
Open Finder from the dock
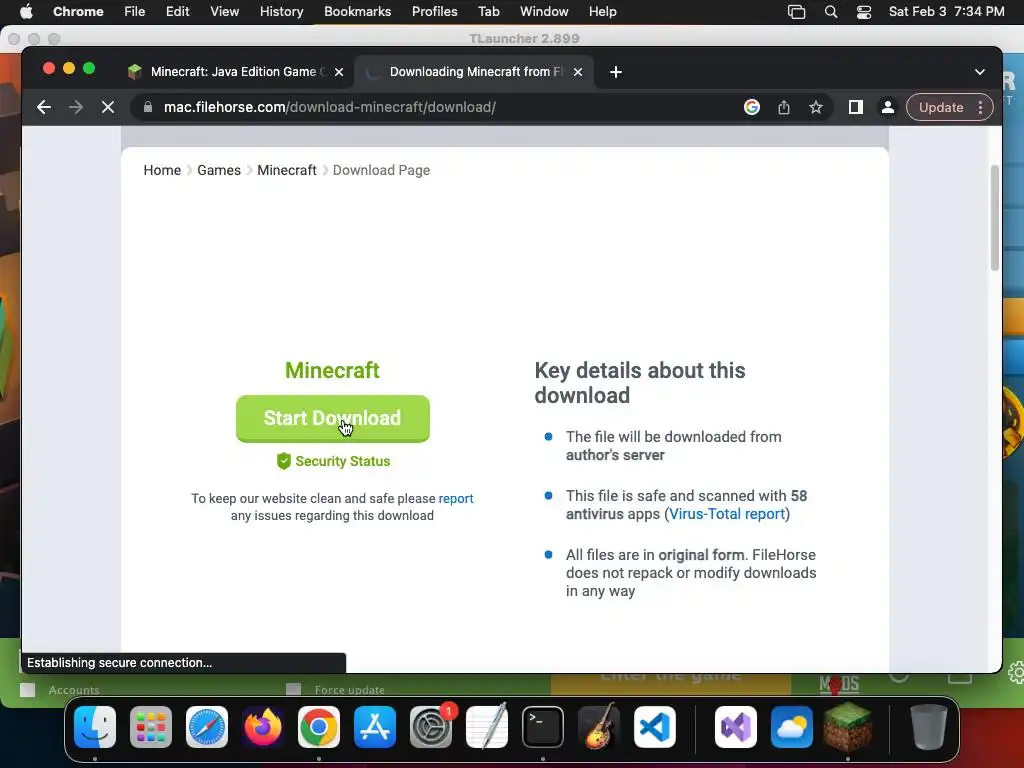tap(95, 726)
